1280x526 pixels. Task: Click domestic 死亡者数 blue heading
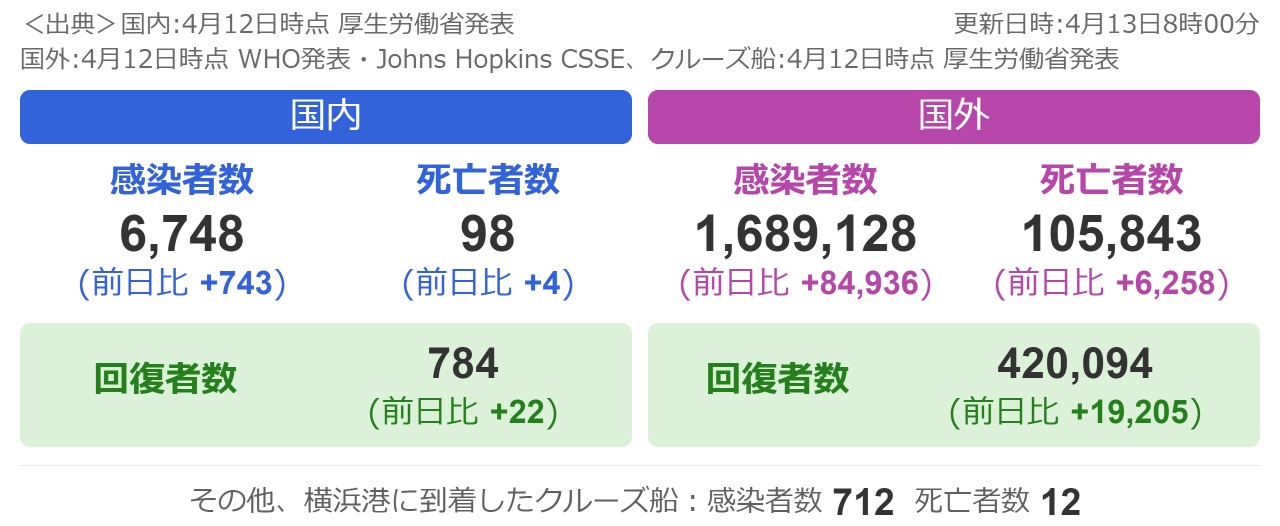click(488, 180)
